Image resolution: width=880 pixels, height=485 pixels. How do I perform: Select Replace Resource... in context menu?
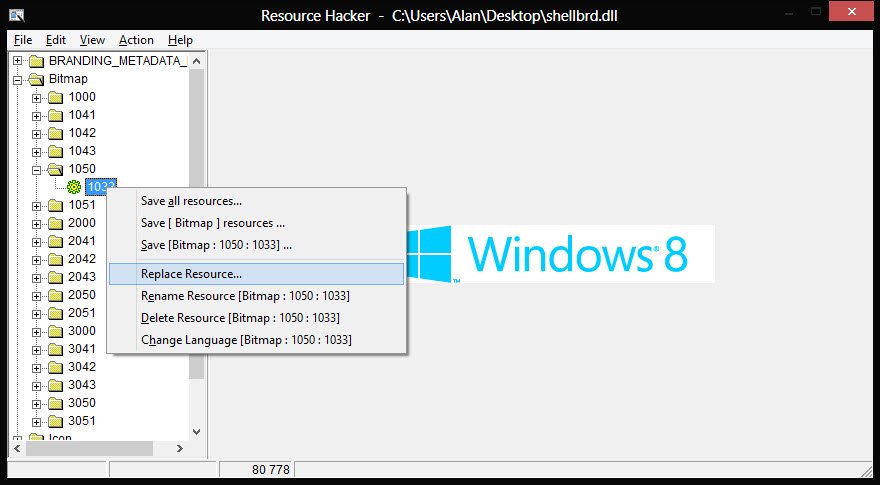click(x=256, y=274)
